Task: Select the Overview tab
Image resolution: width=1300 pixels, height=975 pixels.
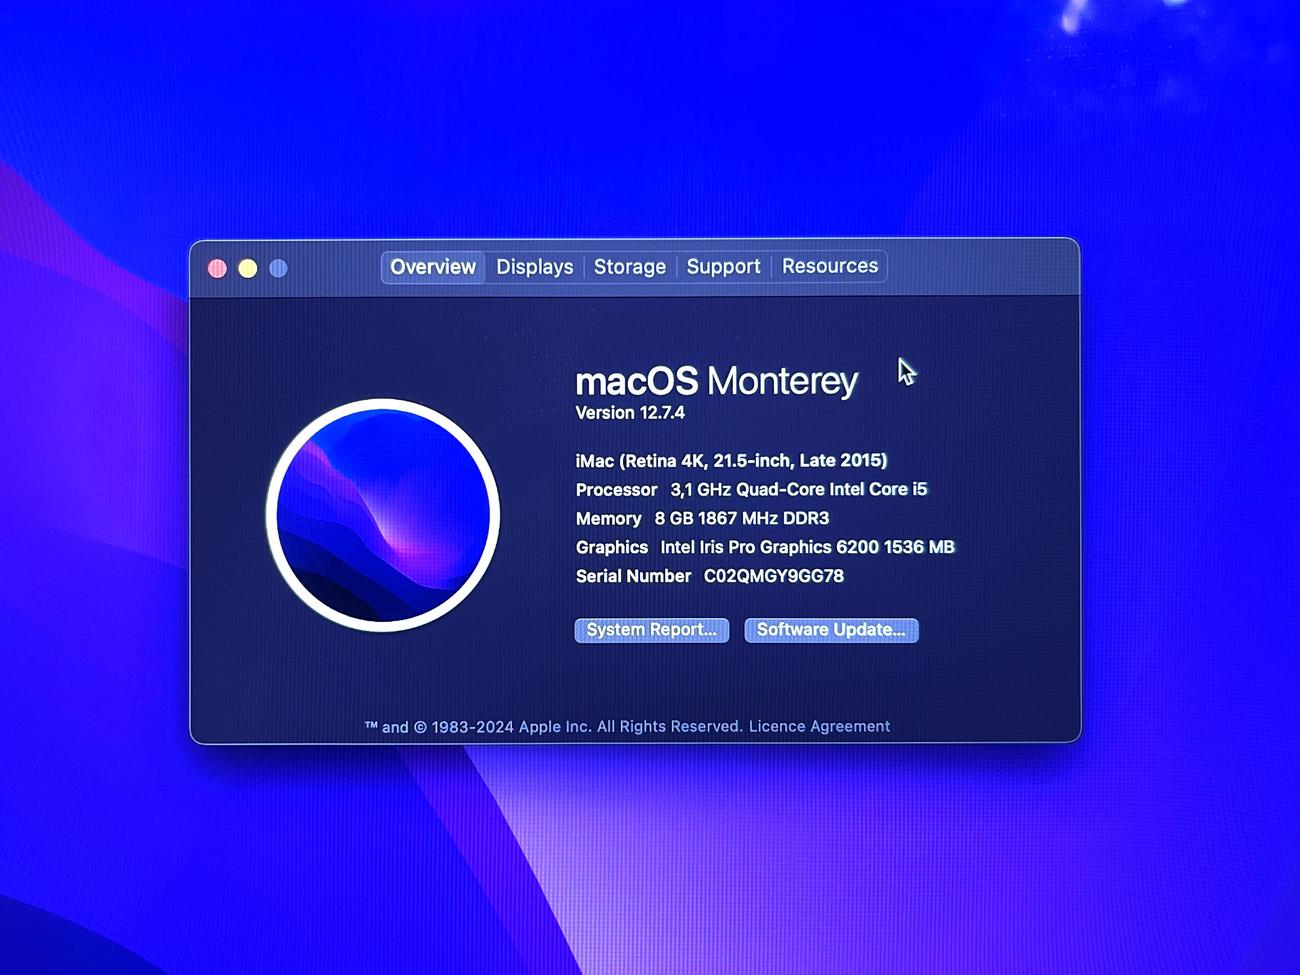Action: [433, 267]
